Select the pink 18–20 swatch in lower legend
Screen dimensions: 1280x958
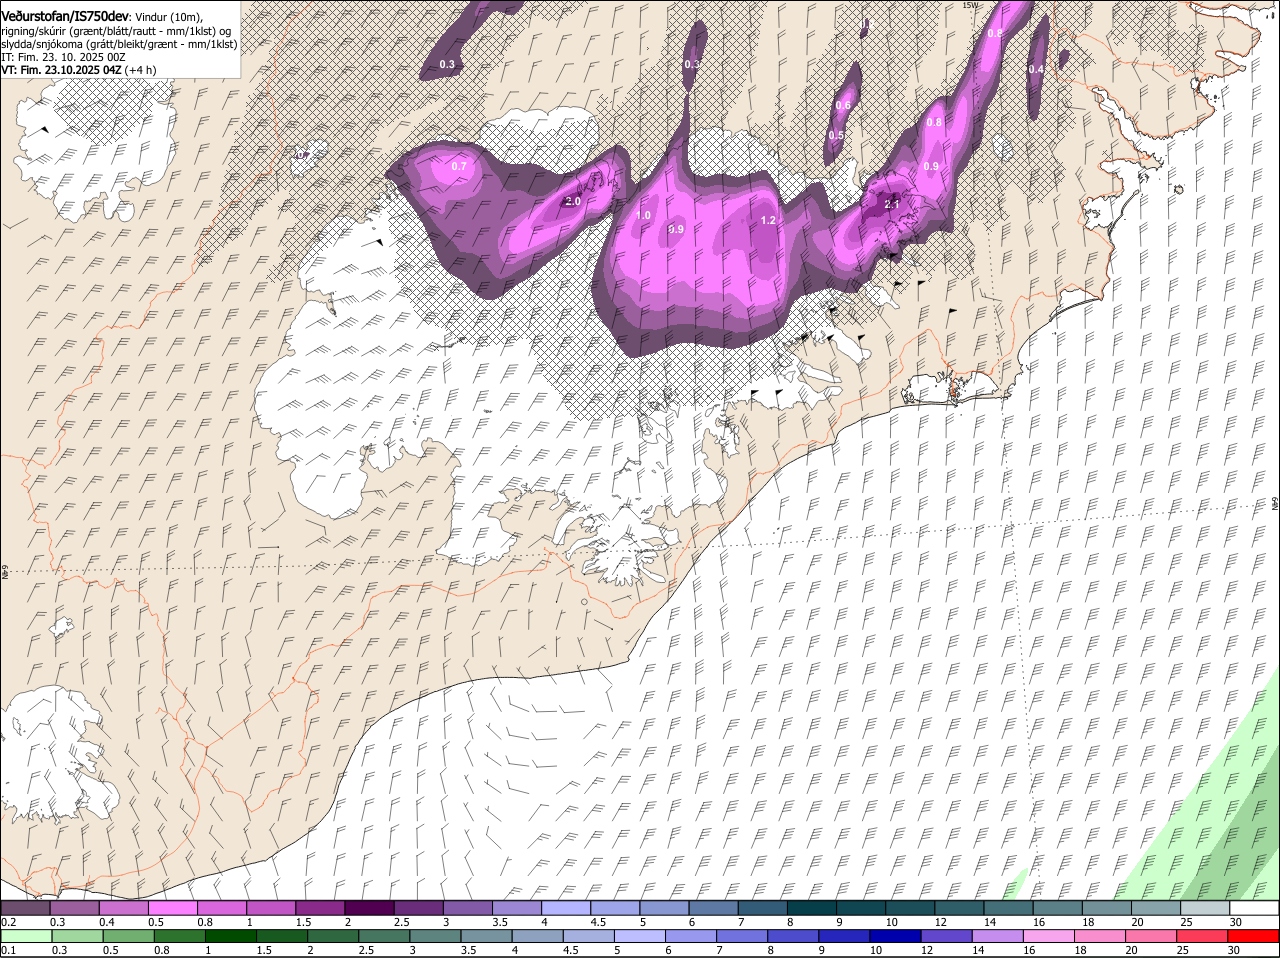tap(1102, 936)
